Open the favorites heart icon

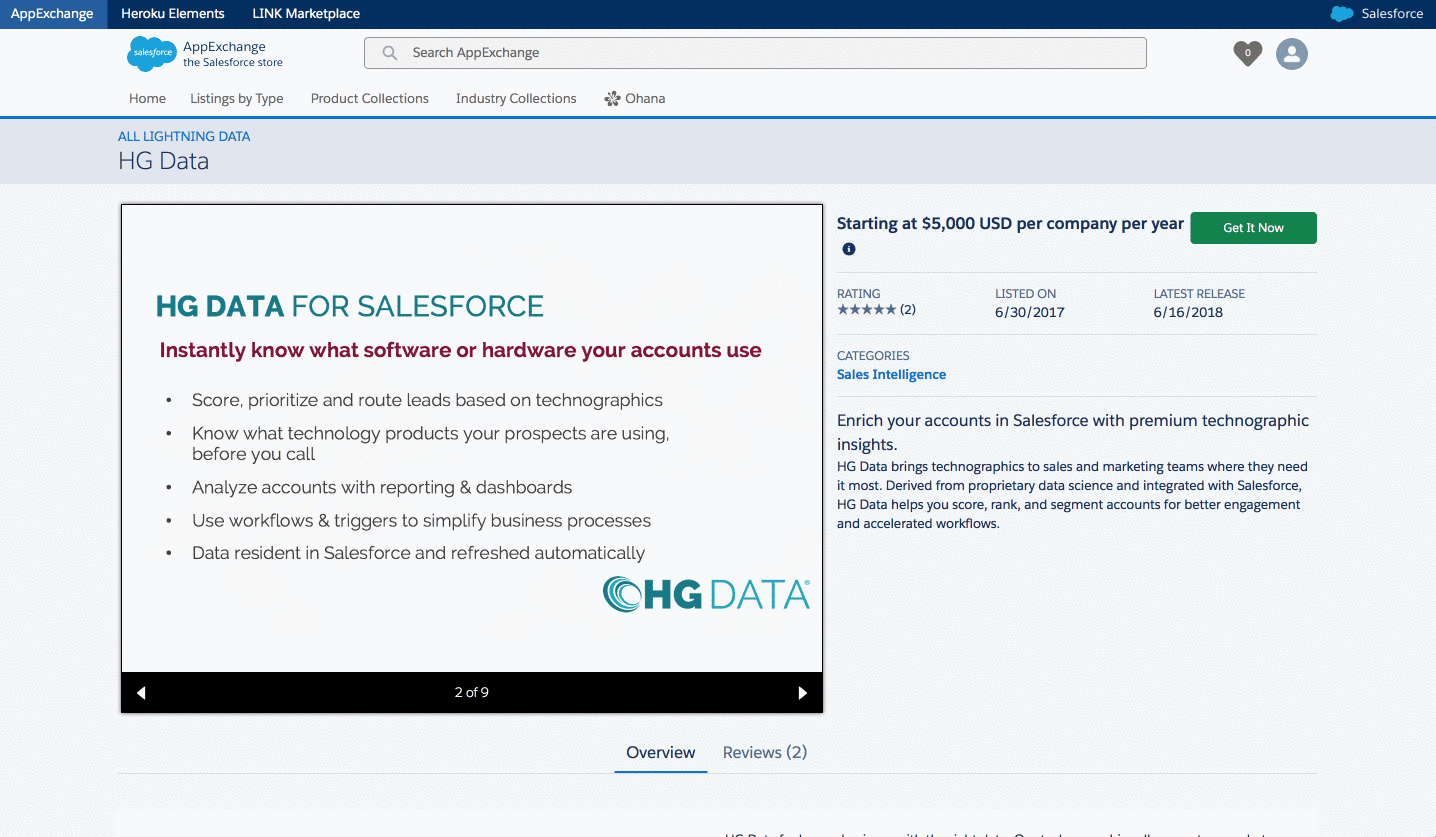tap(1247, 53)
